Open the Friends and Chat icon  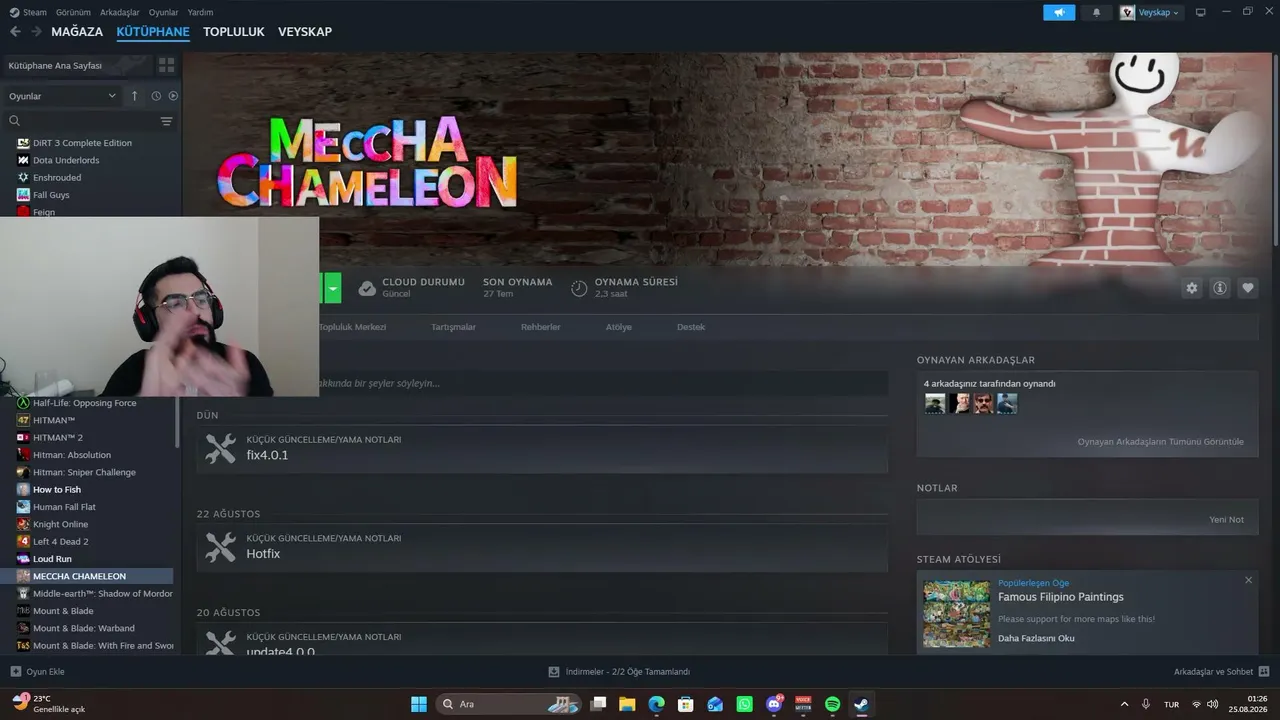1264,671
